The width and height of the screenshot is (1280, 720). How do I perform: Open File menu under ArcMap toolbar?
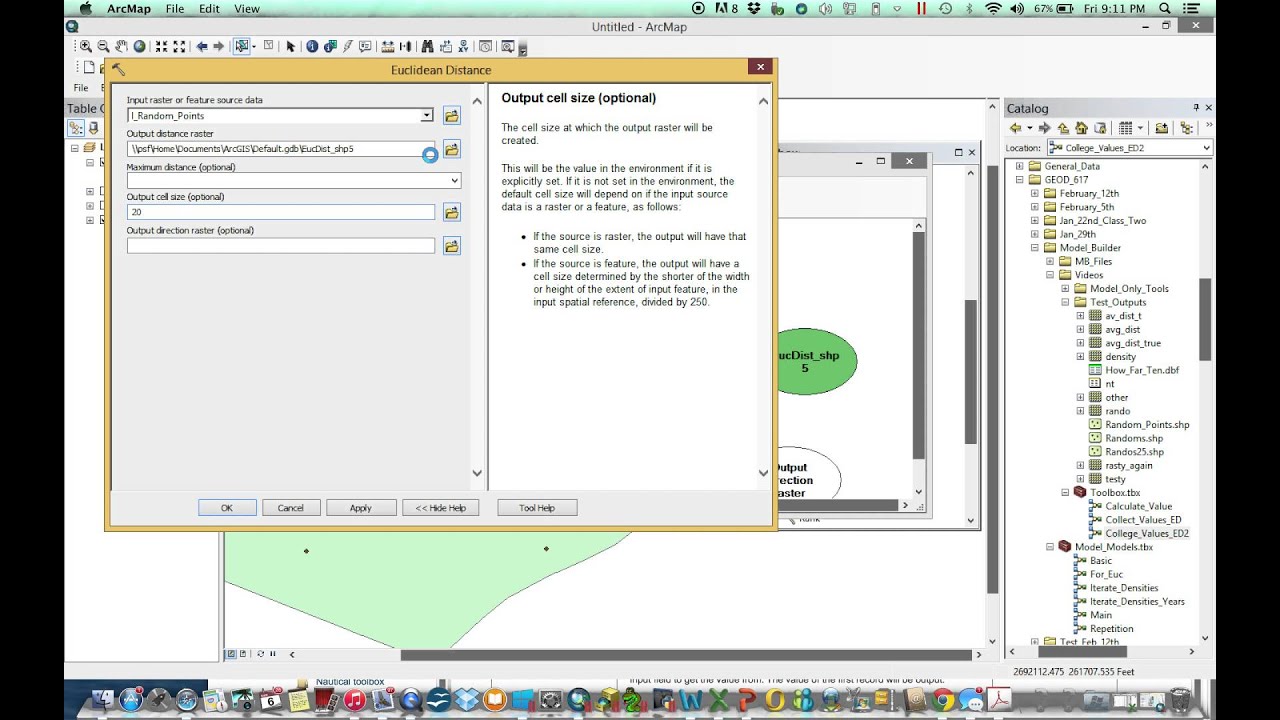(81, 88)
